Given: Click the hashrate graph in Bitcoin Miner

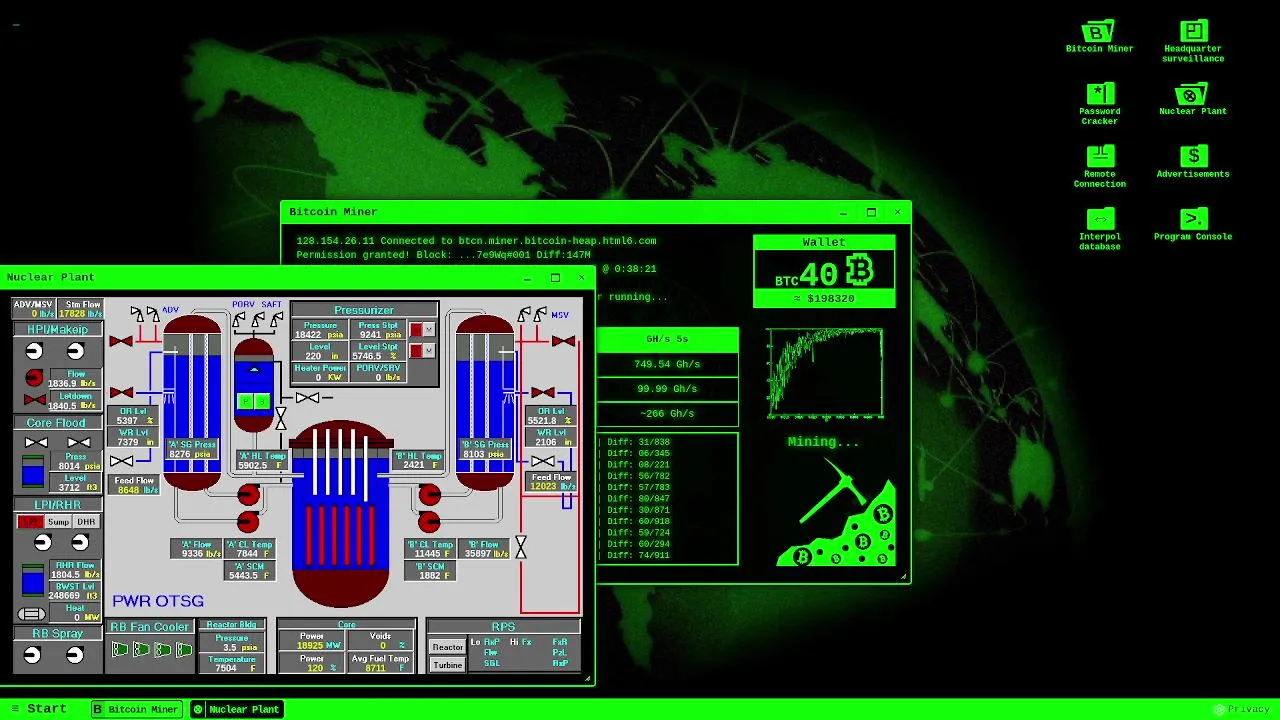Looking at the screenshot, I should click(x=825, y=372).
